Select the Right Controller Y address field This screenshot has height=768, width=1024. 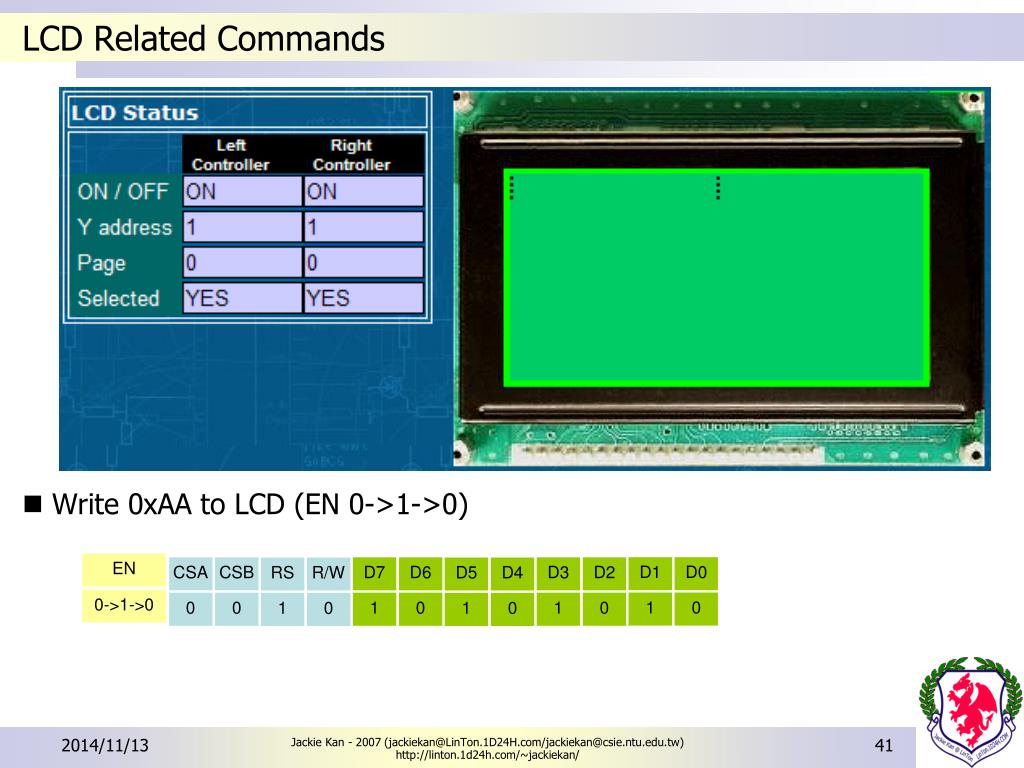pos(364,227)
